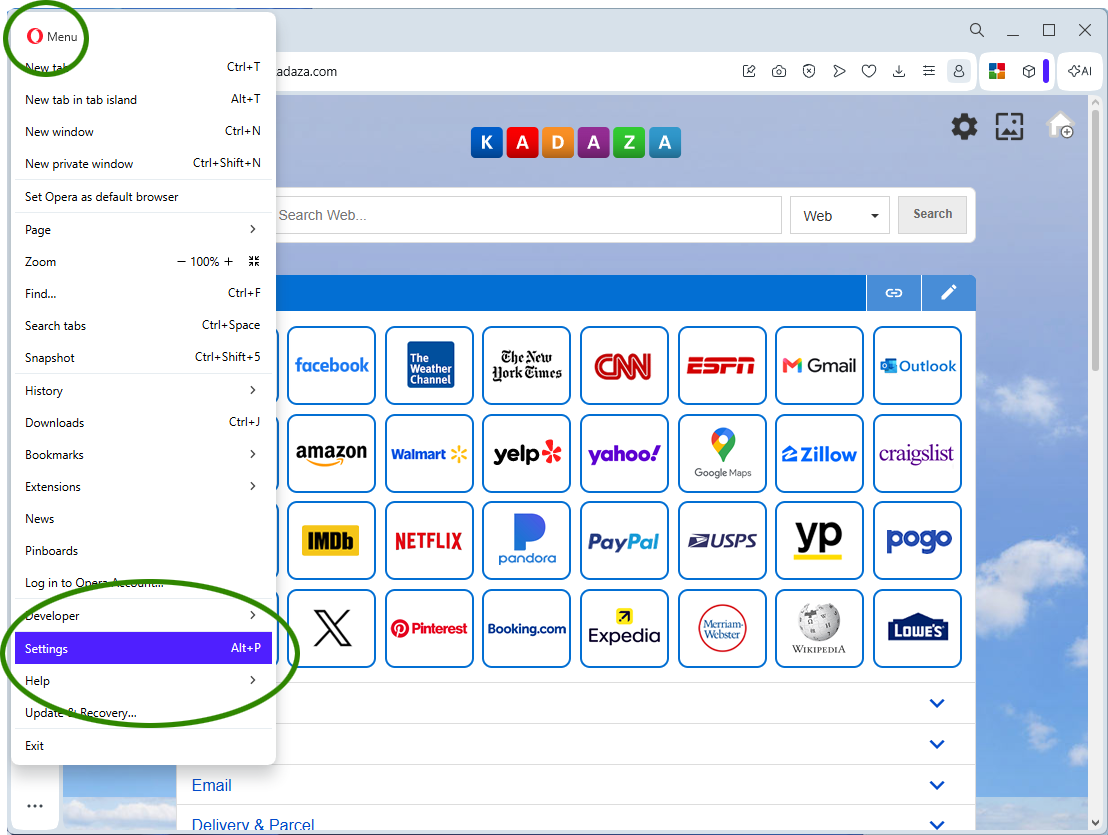Image resolution: width=1108 pixels, height=835 pixels.
Task: Change background with the picture icon
Action: point(1009,126)
